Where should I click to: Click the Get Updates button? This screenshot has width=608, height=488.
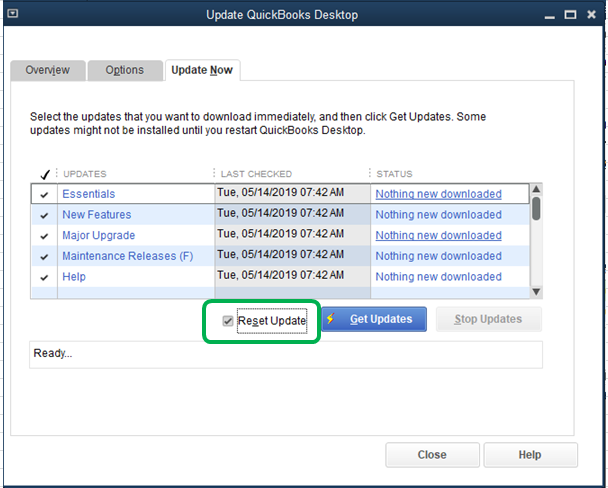click(374, 319)
